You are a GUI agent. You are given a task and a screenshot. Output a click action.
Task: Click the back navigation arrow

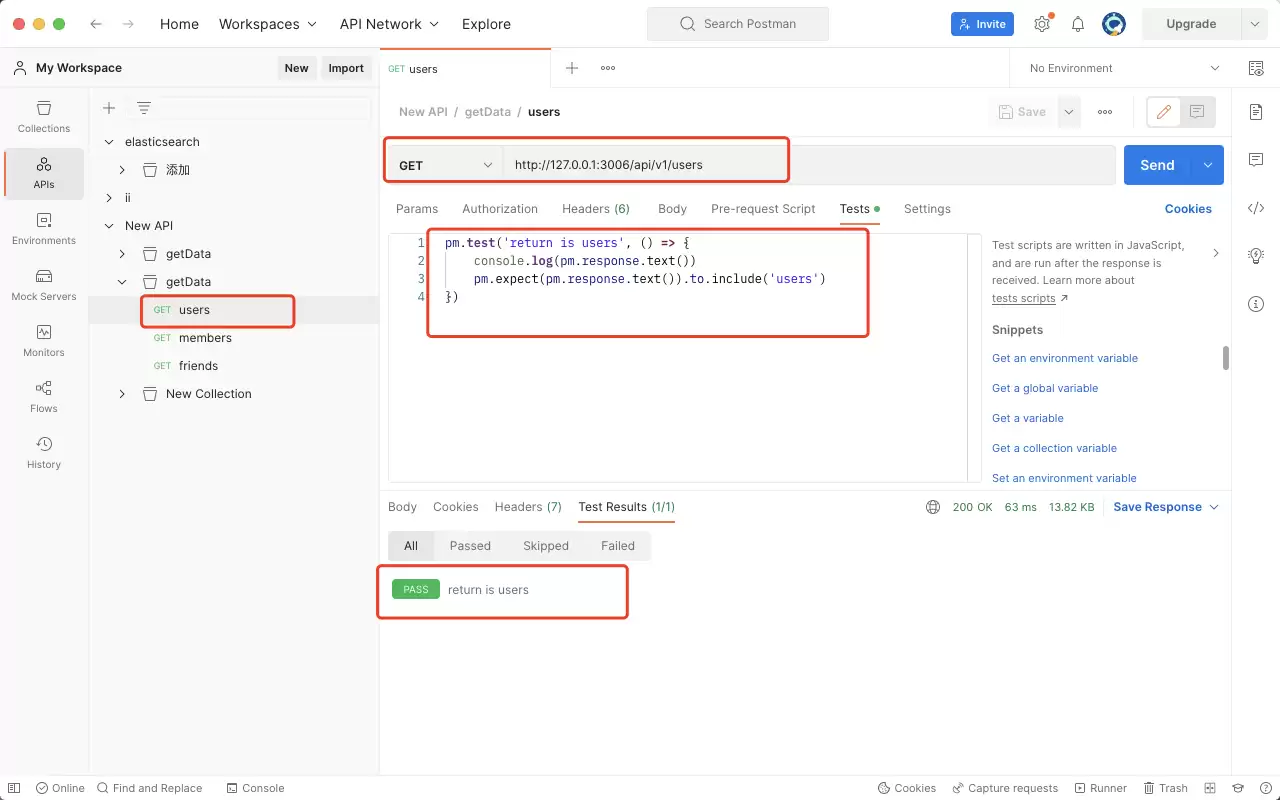[96, 24]
